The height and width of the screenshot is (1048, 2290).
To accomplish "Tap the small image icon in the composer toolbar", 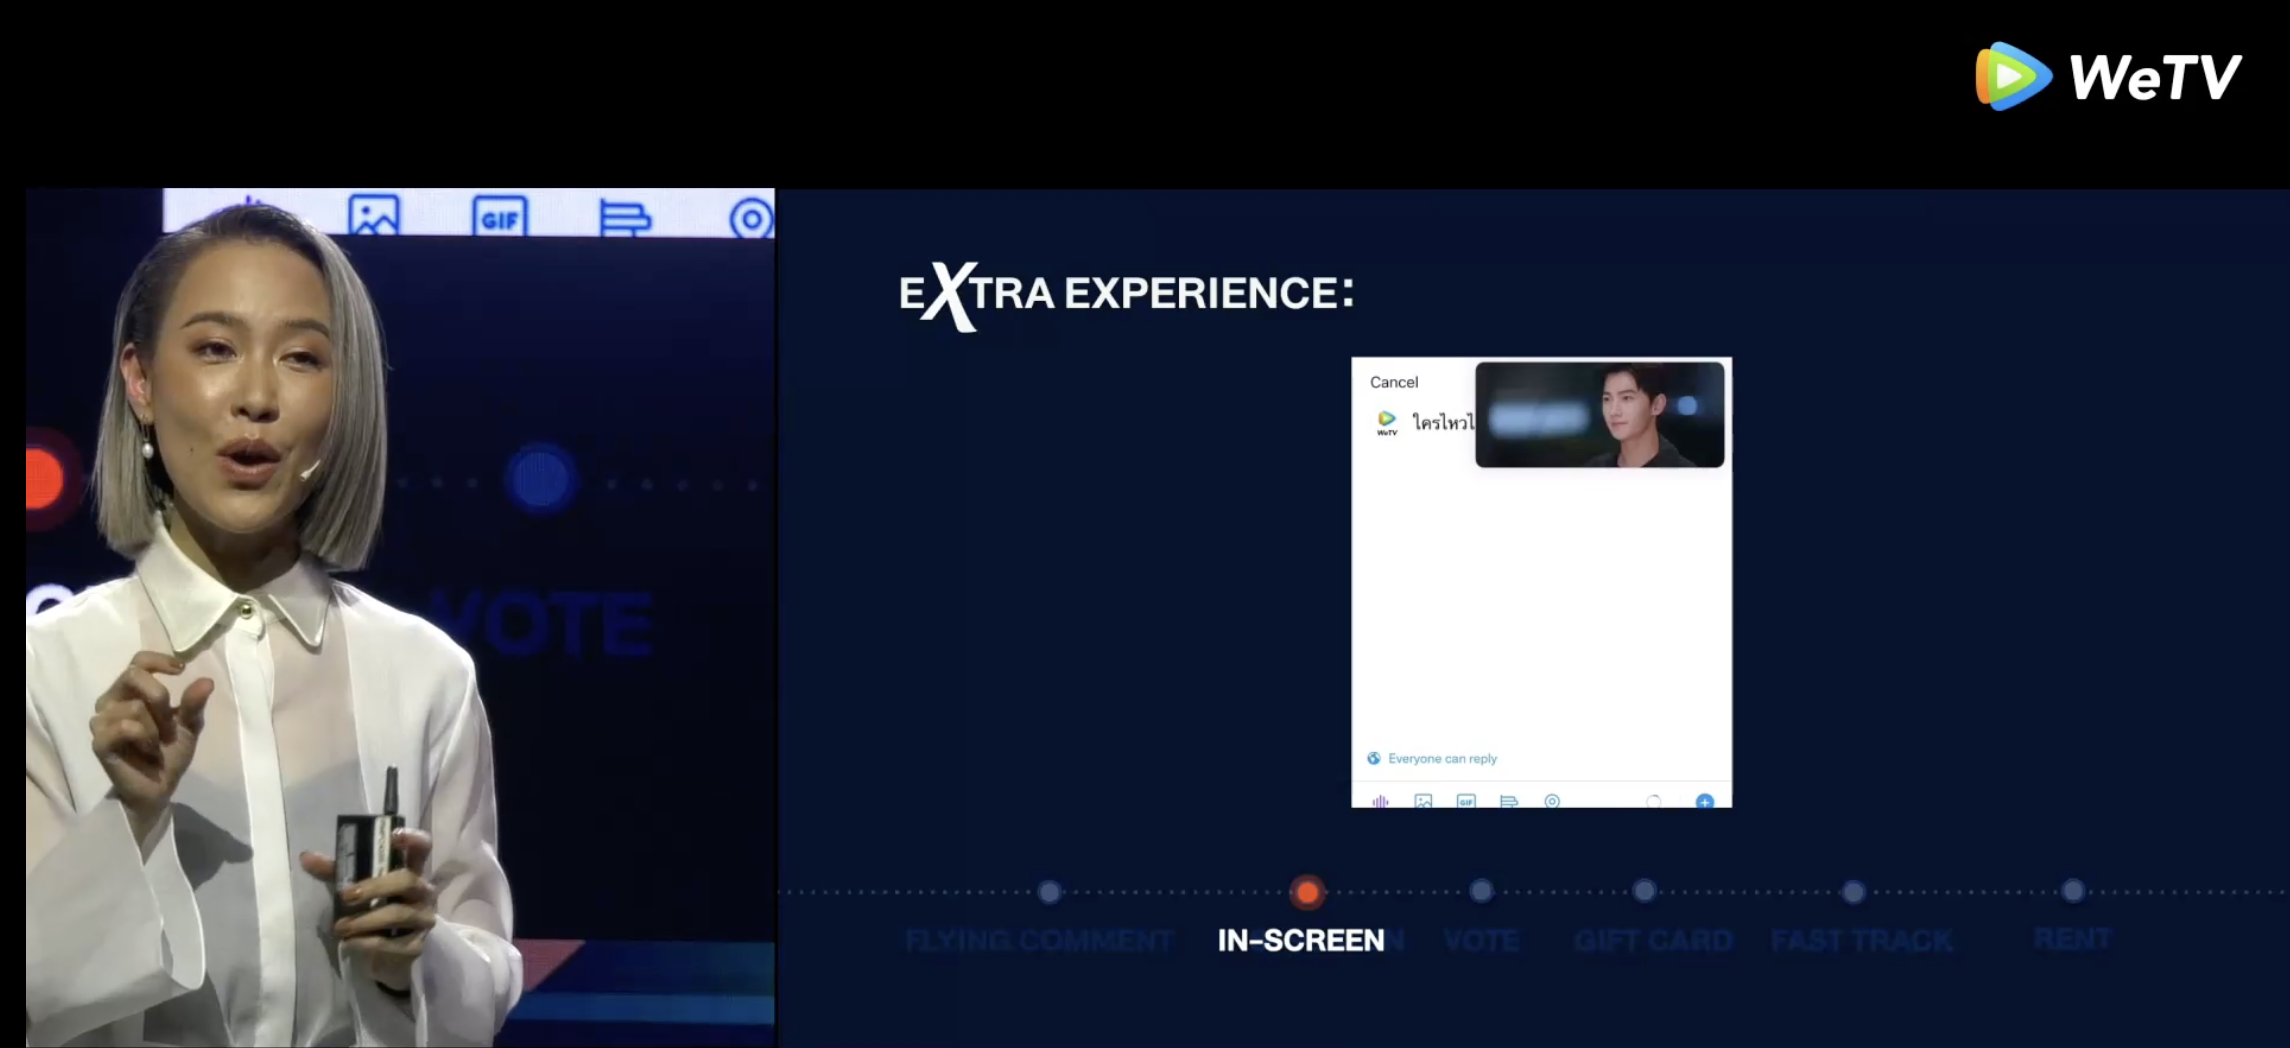I will (1423, 801).
